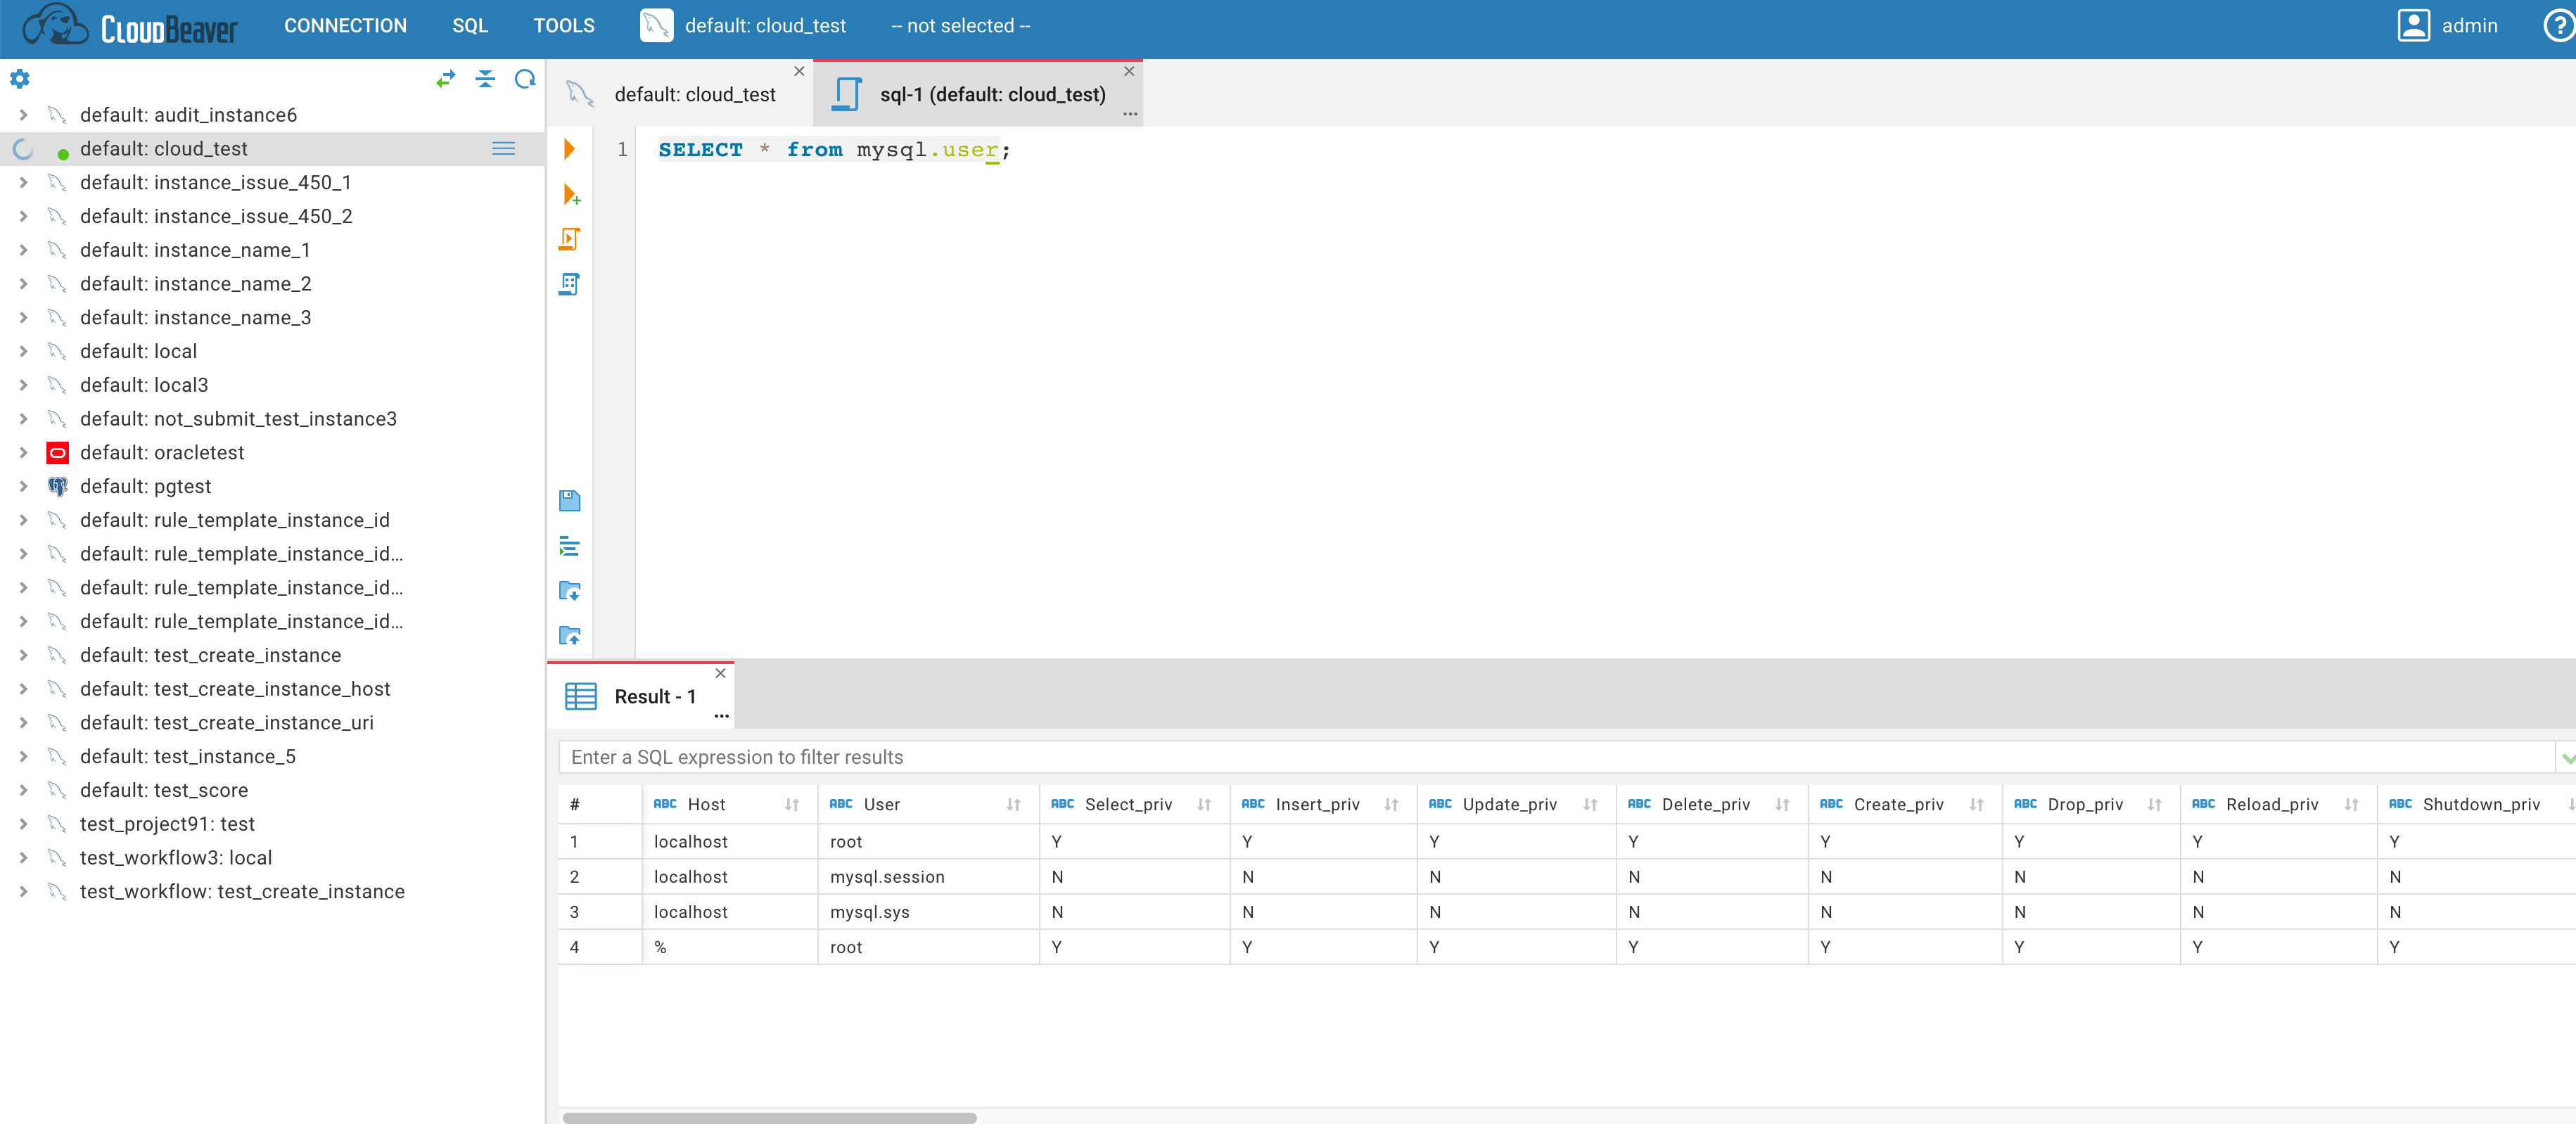Expand test_workflow3: local in the tree
The image size is (2576, 1124).
(x=24, y=857)
